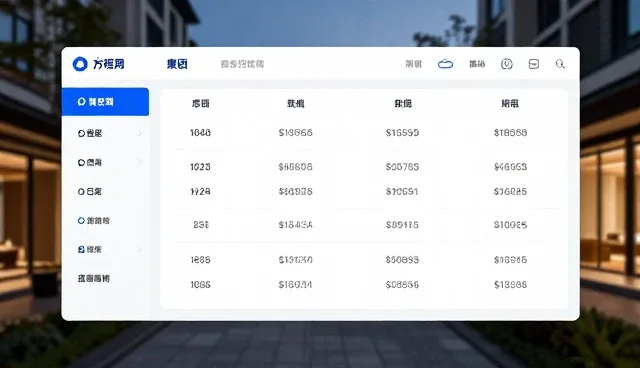Sort by the last table column header
The width and height of the screenshot is (640, 368).
(x=510, y=104)
